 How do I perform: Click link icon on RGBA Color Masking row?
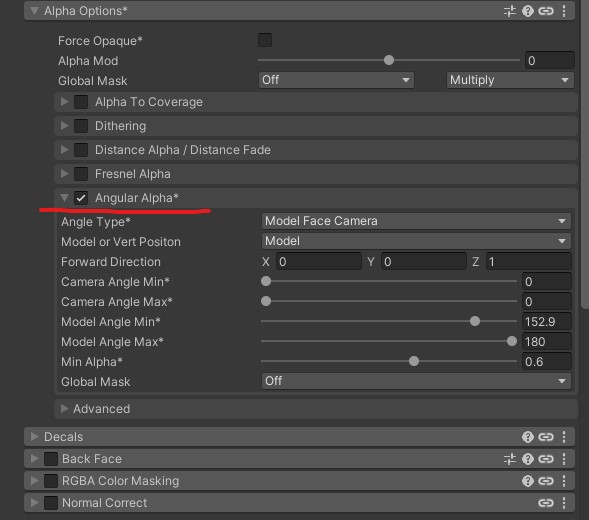[546, 481]
